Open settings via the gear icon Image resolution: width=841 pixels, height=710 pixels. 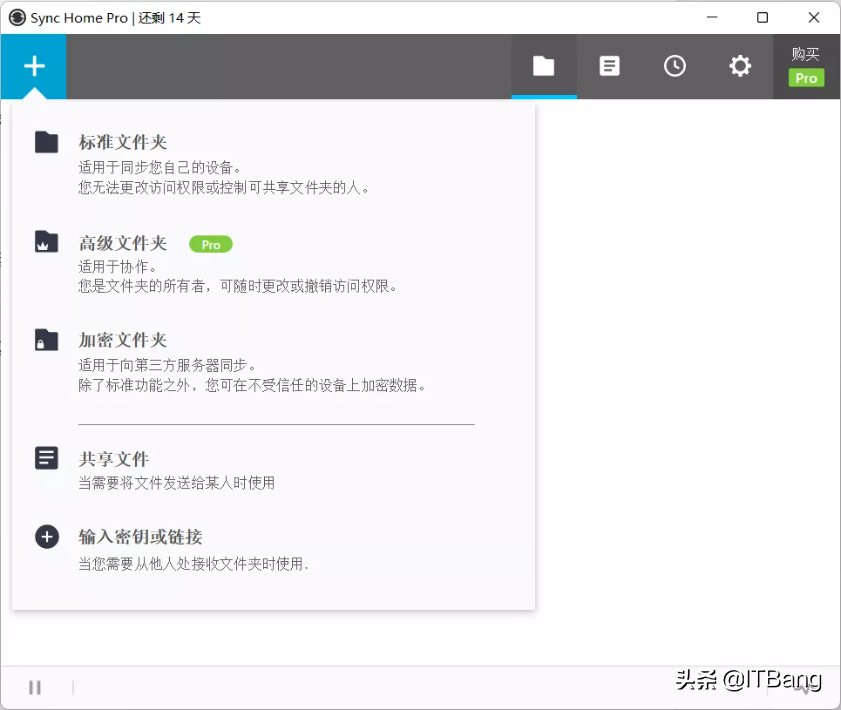(740, 66)
